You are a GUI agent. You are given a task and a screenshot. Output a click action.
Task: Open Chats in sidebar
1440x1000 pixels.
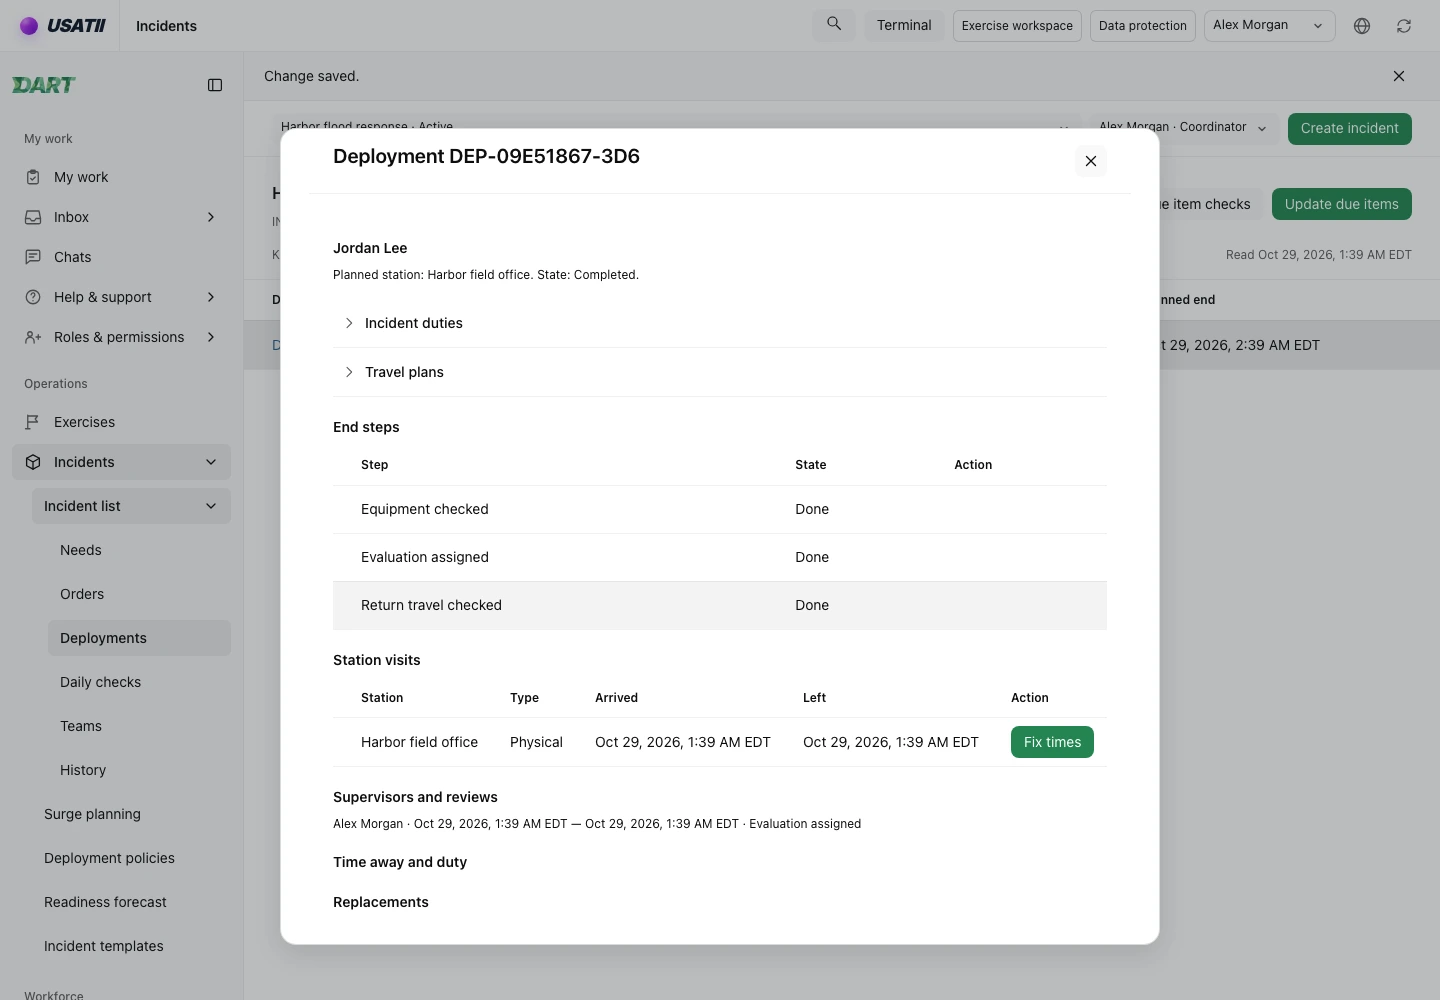121,257
